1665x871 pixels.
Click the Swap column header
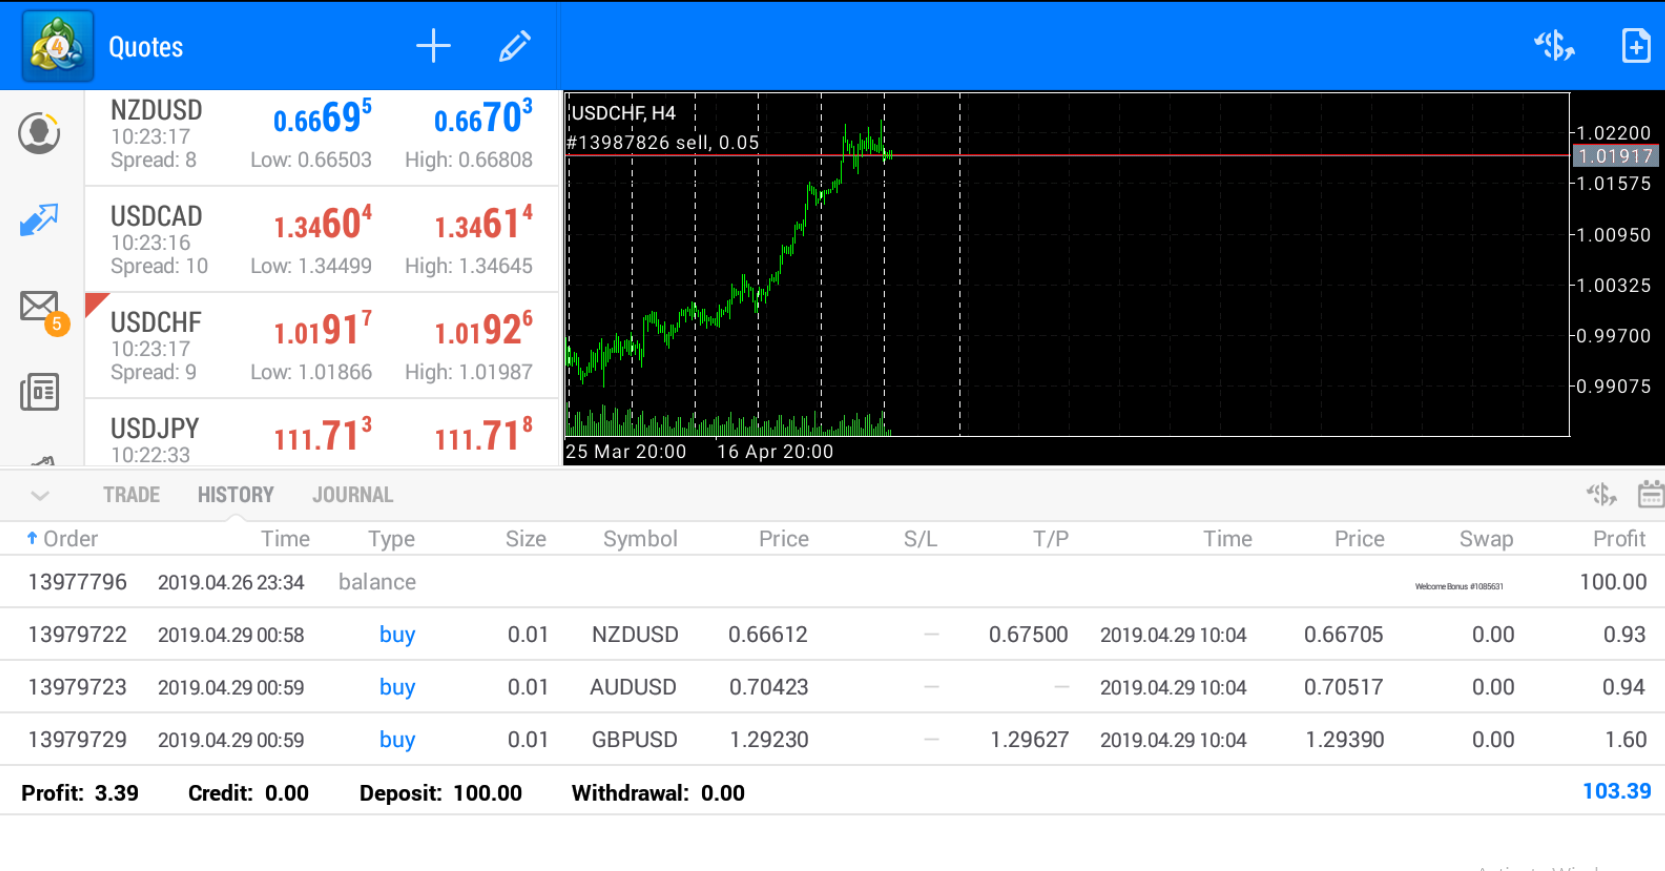(1486, 539)
